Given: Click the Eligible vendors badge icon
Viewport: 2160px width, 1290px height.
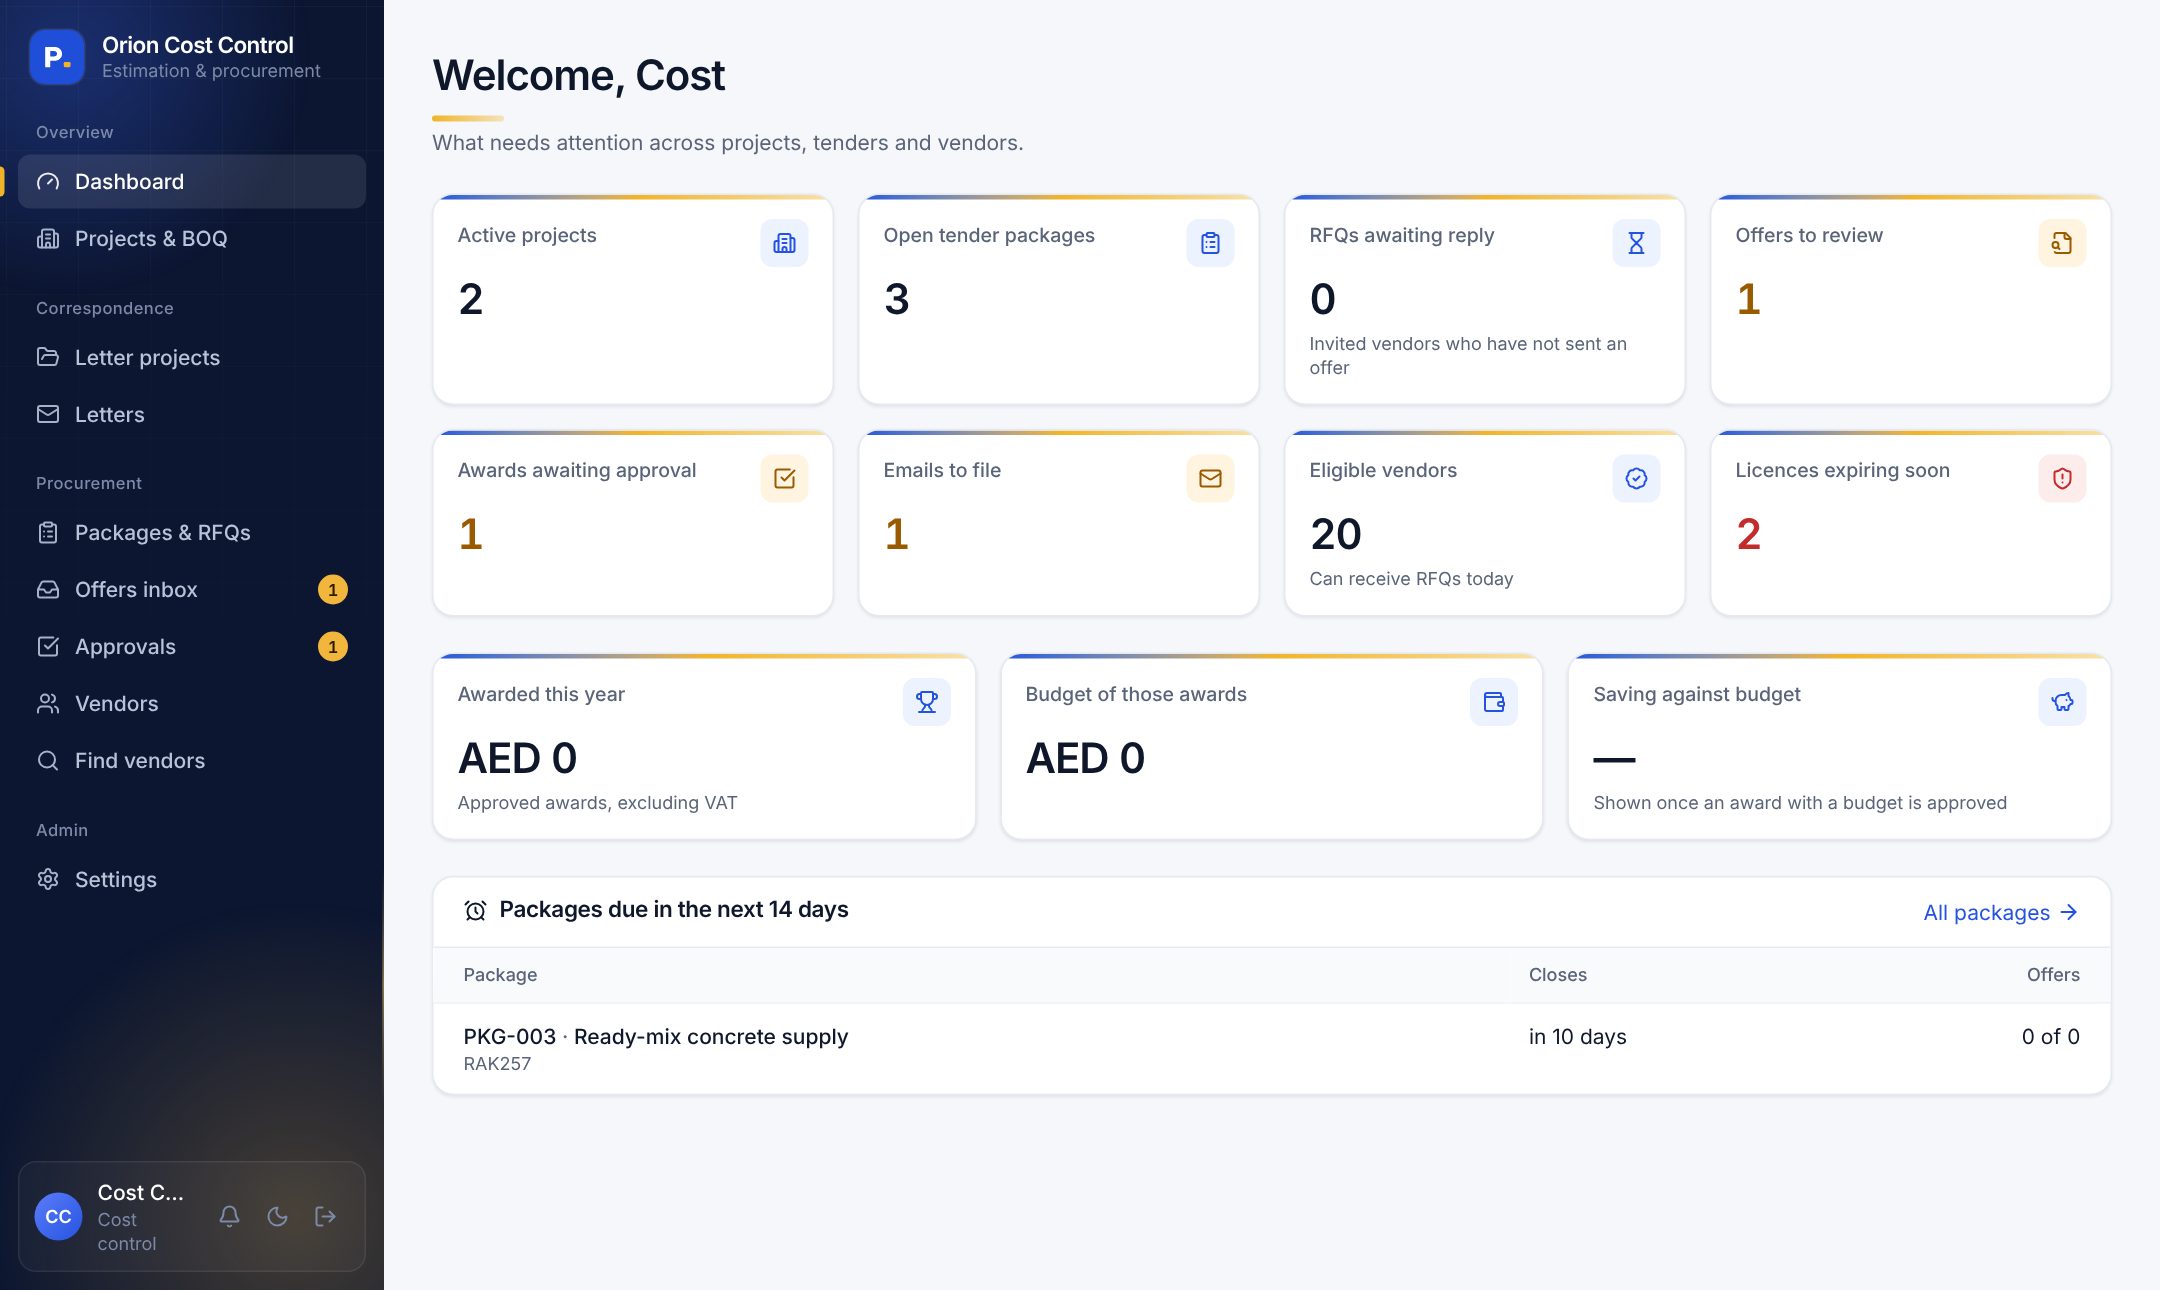Looking at the screenshot, I should click(x=1636, y=478).
